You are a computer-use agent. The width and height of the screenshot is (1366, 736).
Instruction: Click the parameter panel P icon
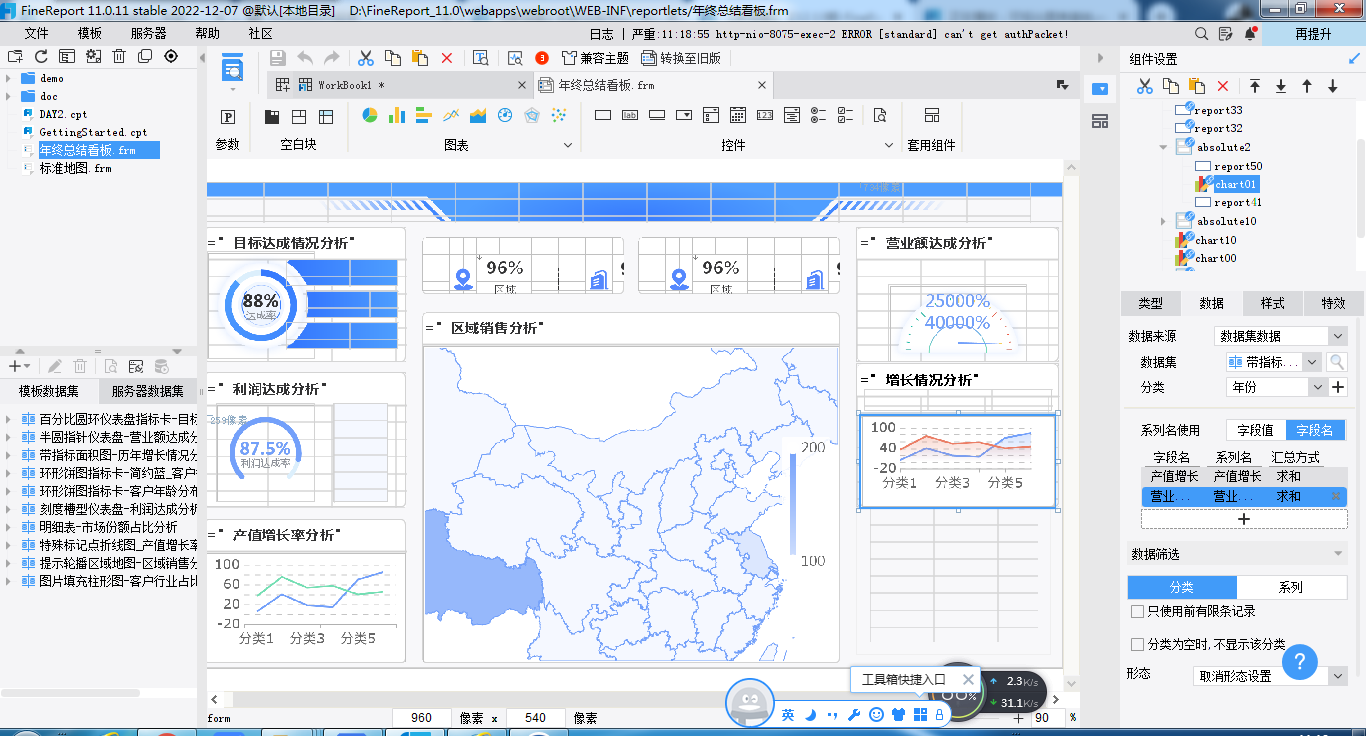pyautogui.click(x=228, y=117)
